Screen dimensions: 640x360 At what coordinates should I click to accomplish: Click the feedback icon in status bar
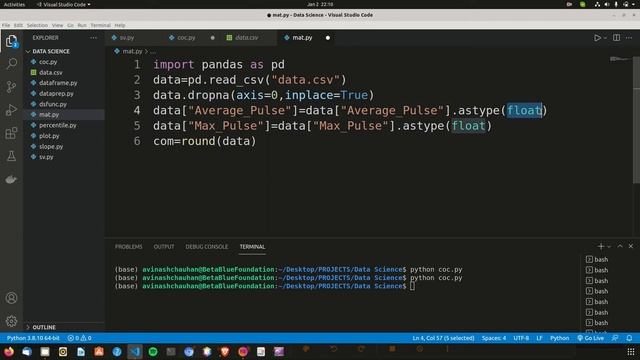coord(615,338)
